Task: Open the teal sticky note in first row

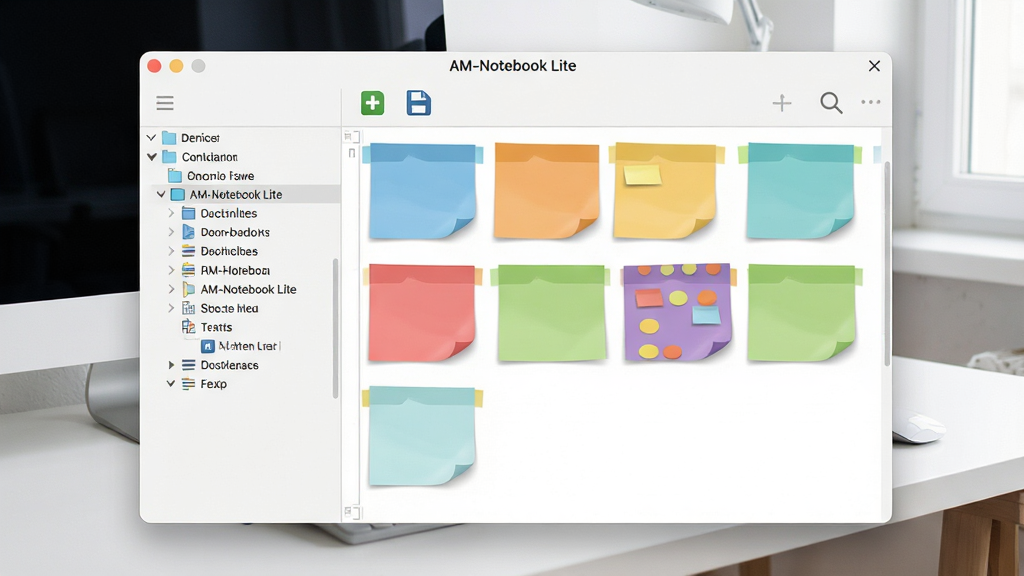Action: [x=800, y=191]
